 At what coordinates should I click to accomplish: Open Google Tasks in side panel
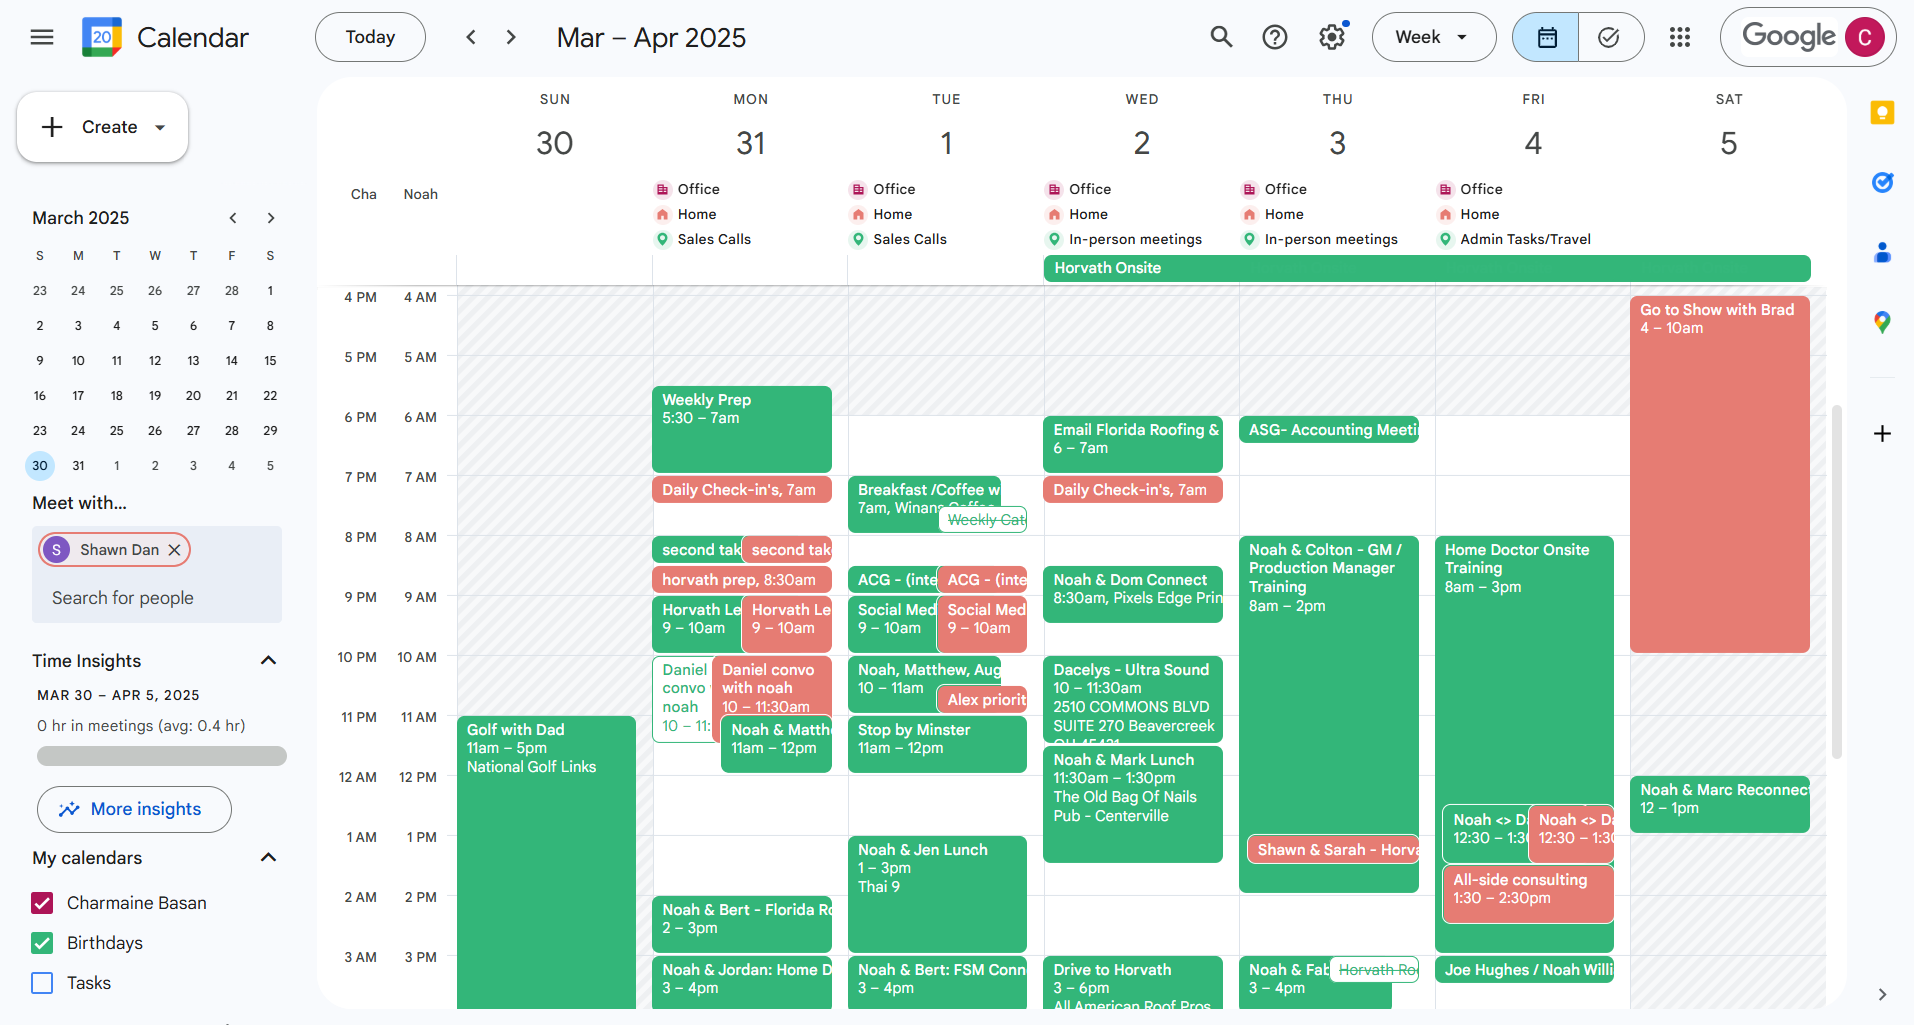pyautogui.click(x=1882, y=182)
